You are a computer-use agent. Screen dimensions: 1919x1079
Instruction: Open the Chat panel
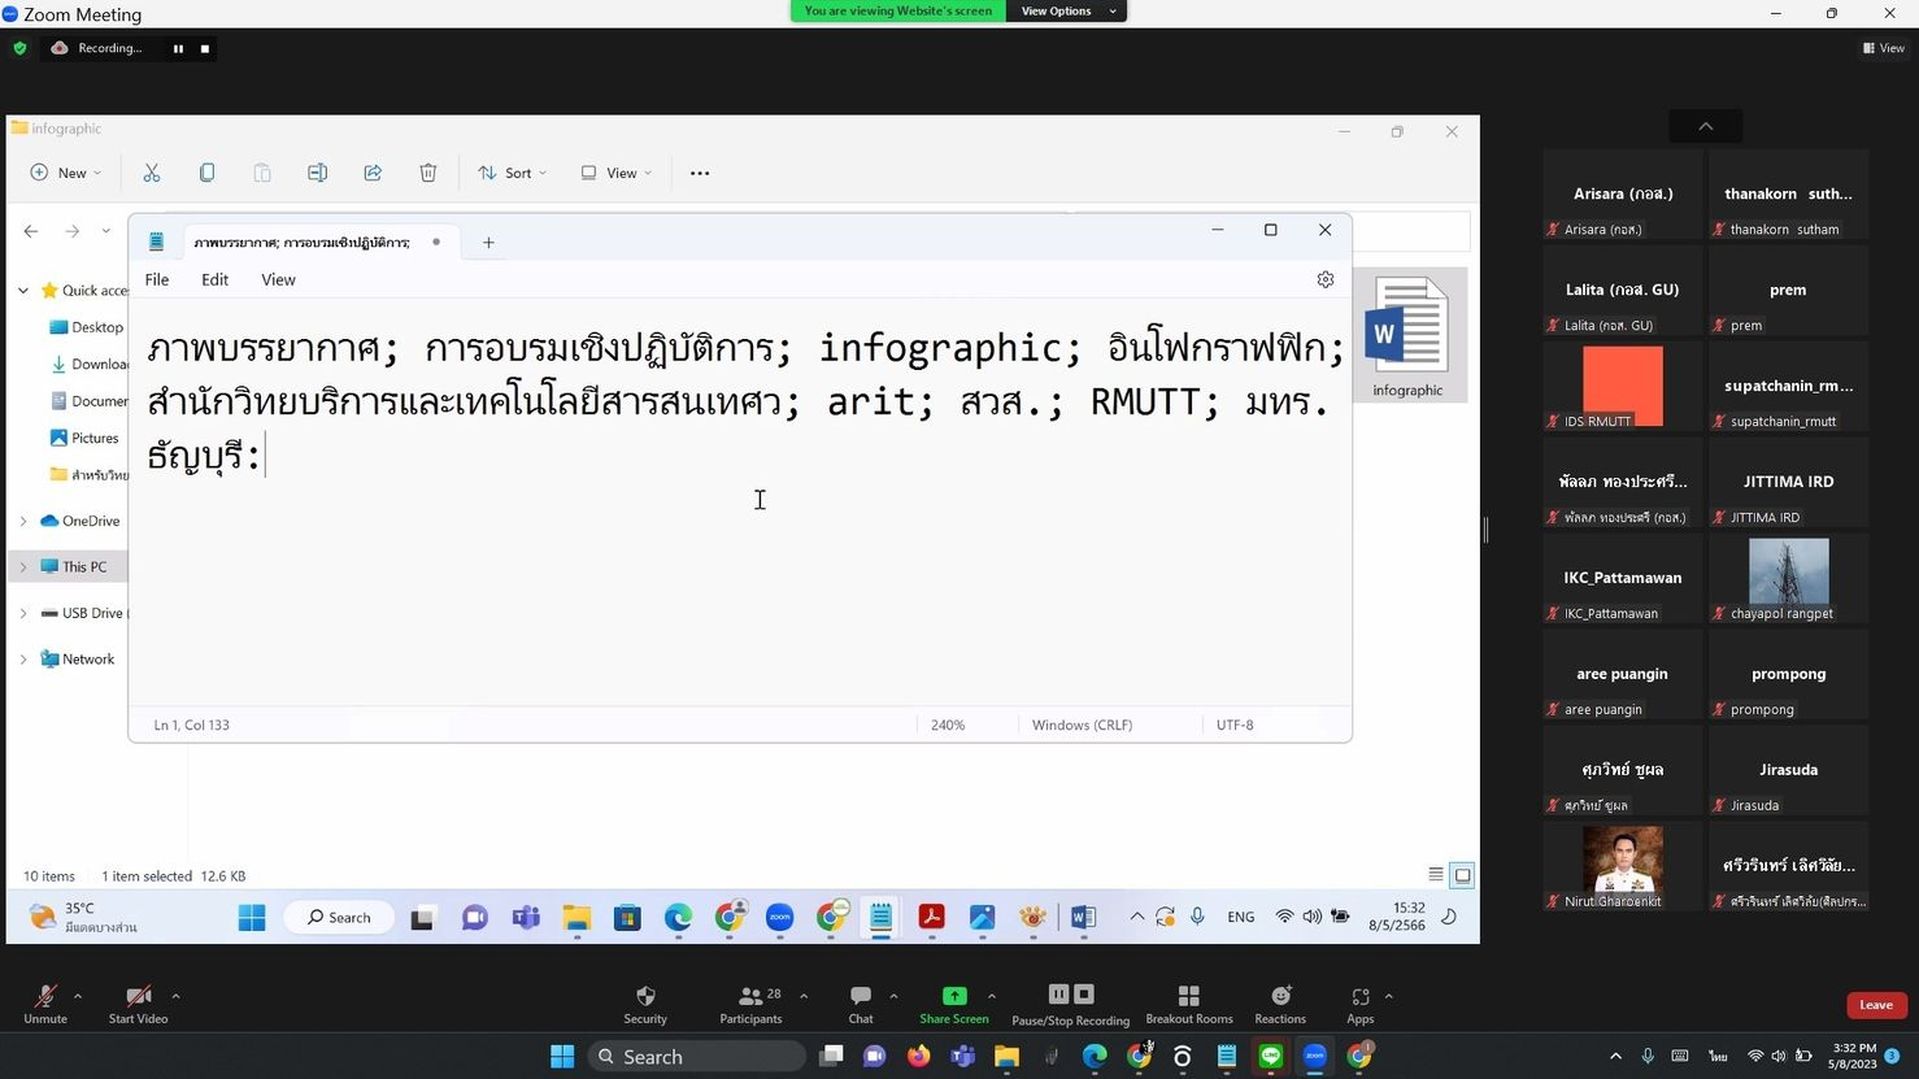click(860, 1004)
